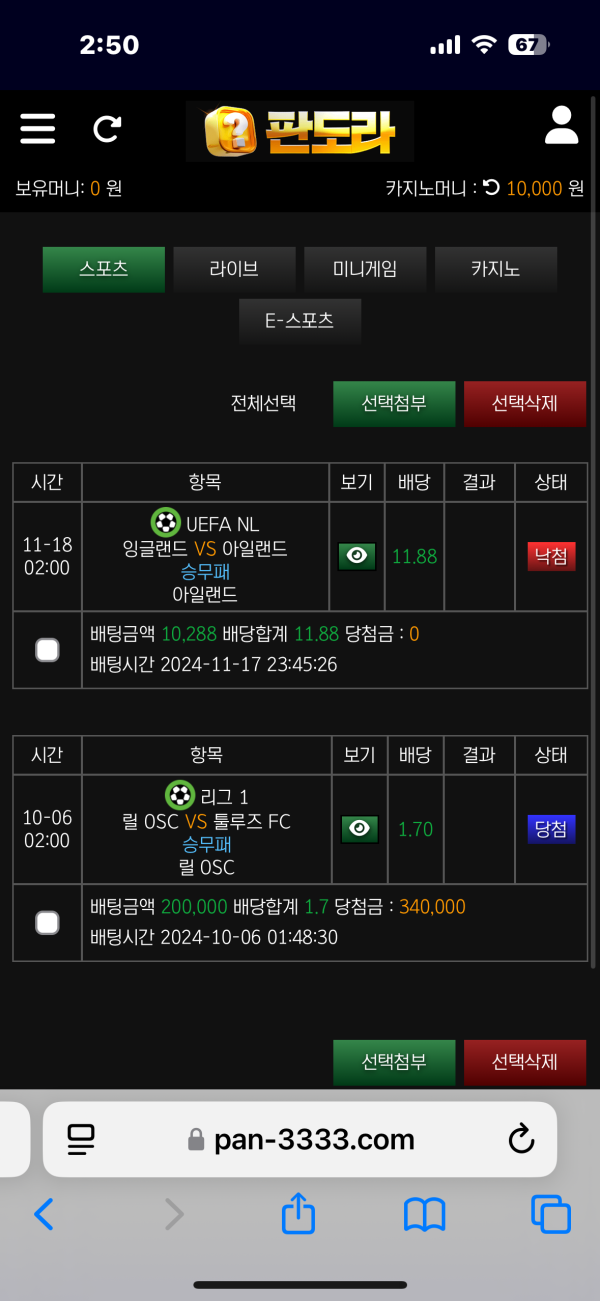Open the user profile icon

(x=562, y=127)
